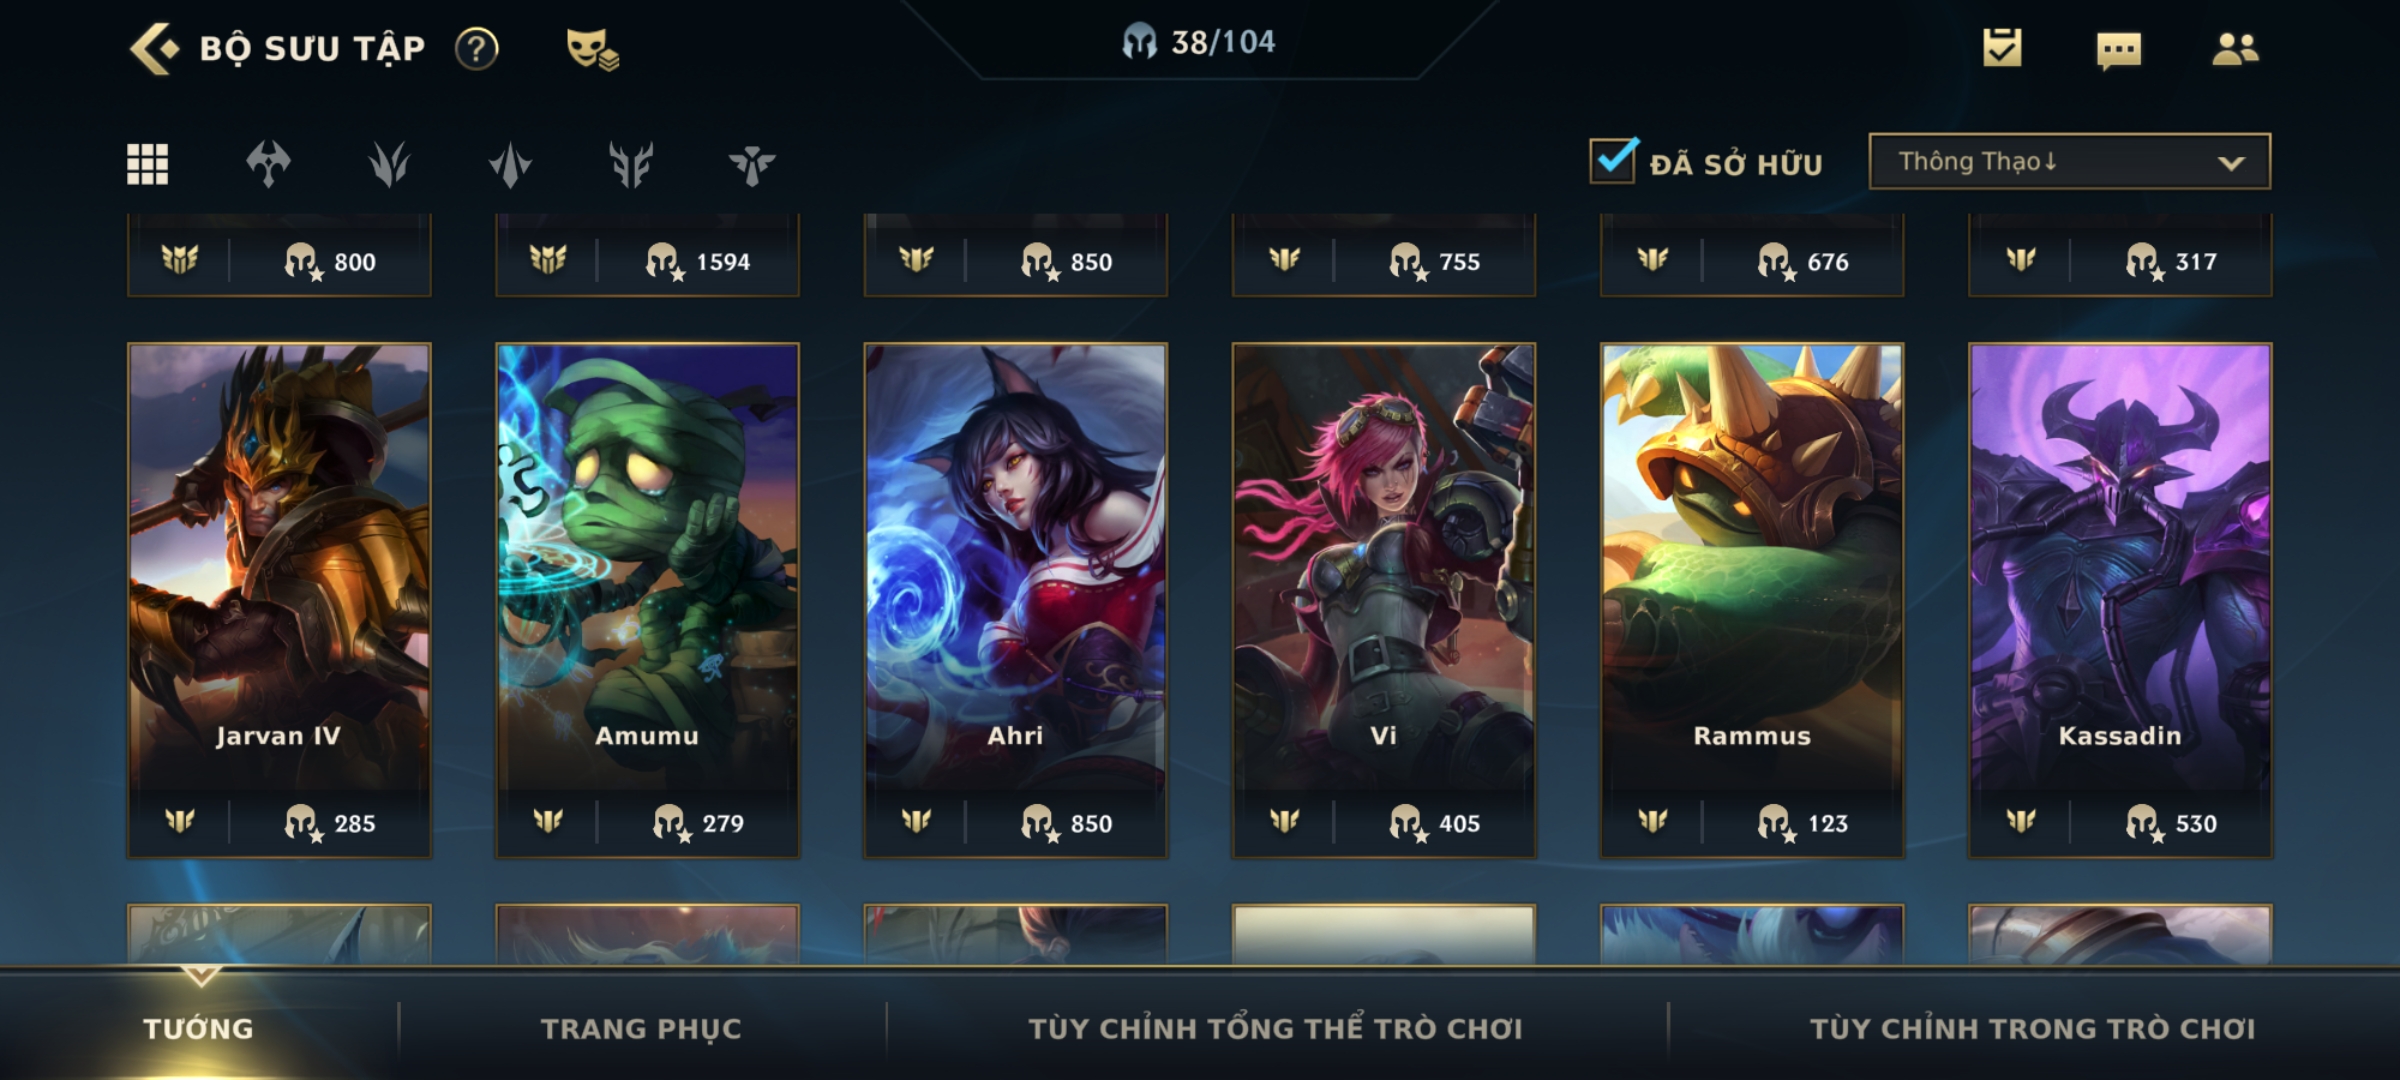
Task: Click the 38/104 champion count indicator
Action: (1198, 42)
